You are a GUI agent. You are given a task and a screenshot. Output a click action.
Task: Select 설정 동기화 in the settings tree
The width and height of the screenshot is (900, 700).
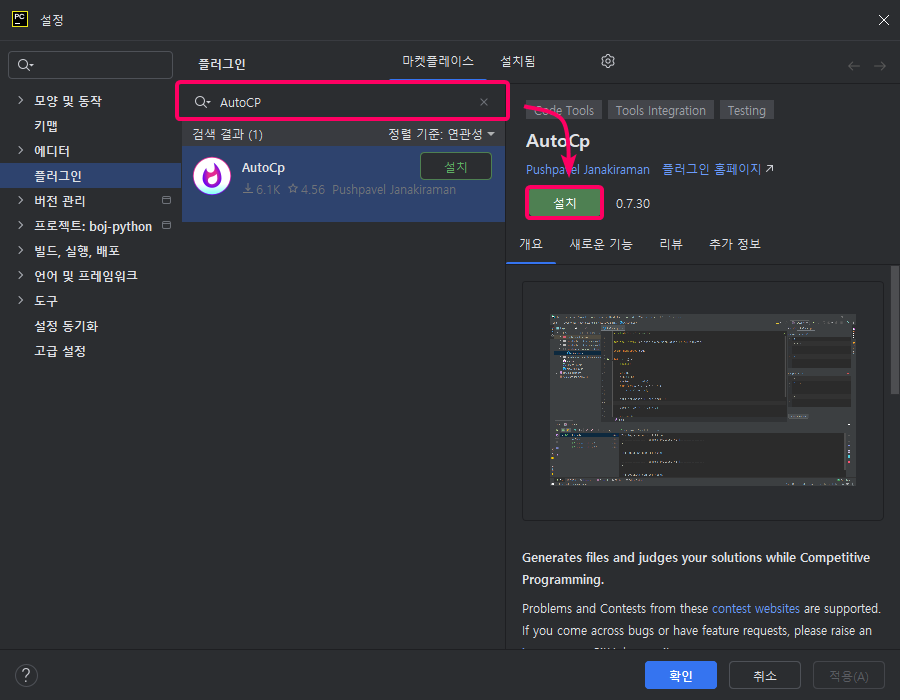click(x=66, y=326)
